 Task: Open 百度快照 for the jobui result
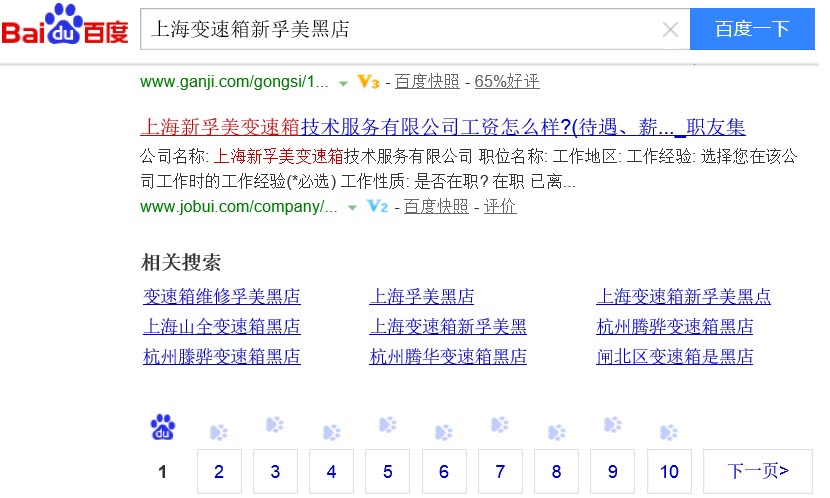click(436, 206)
